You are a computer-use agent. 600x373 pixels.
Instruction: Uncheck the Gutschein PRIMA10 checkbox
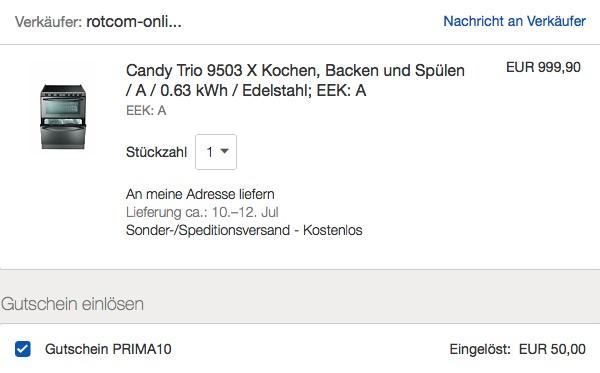pyautogui.click(x=23, y=349)
